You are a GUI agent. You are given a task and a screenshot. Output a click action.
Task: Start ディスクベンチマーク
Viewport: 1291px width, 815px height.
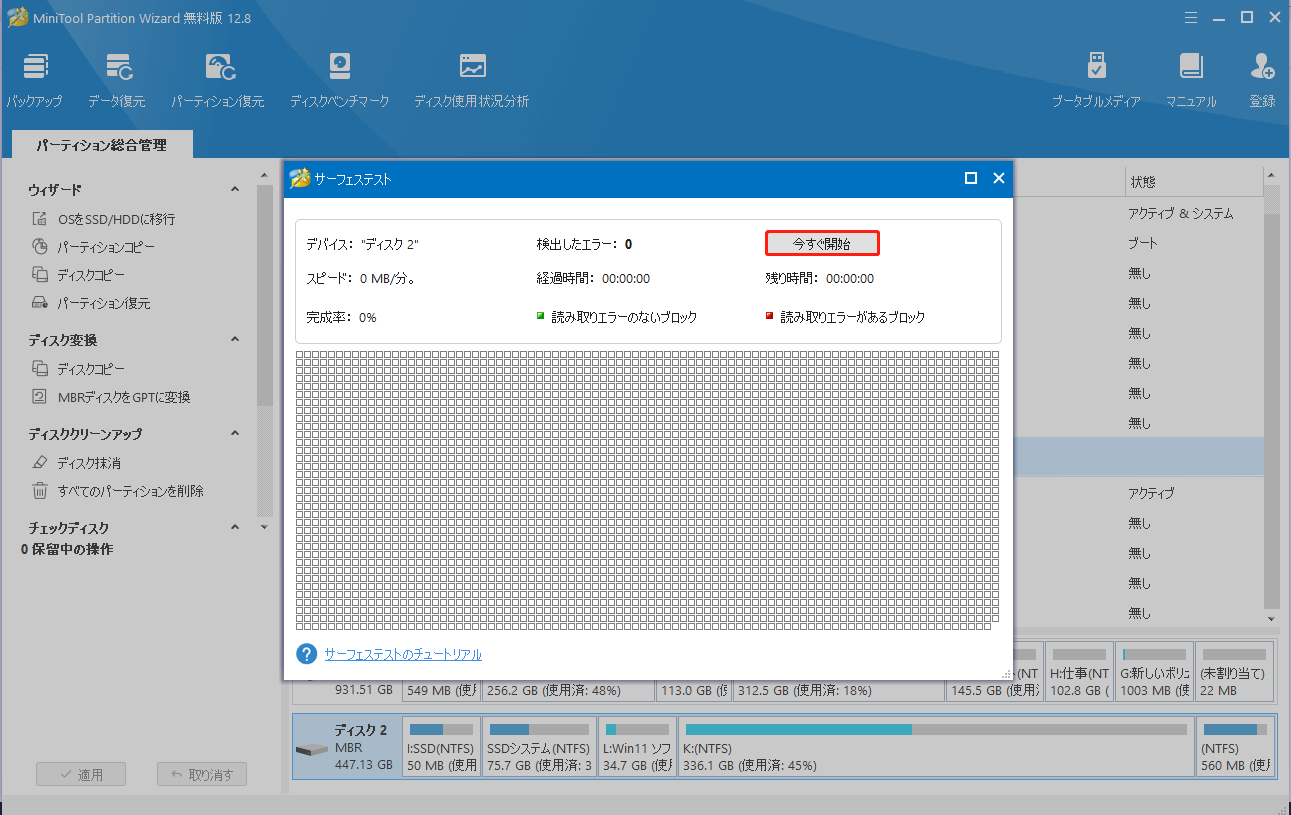tap(339, 79)
